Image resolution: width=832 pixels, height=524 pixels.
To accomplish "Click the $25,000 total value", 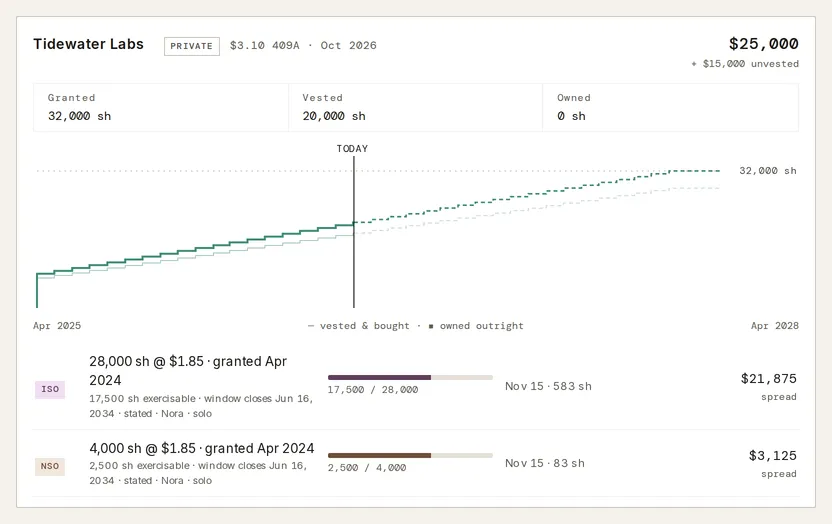I will pyautogui.click(x=764, y=43).
